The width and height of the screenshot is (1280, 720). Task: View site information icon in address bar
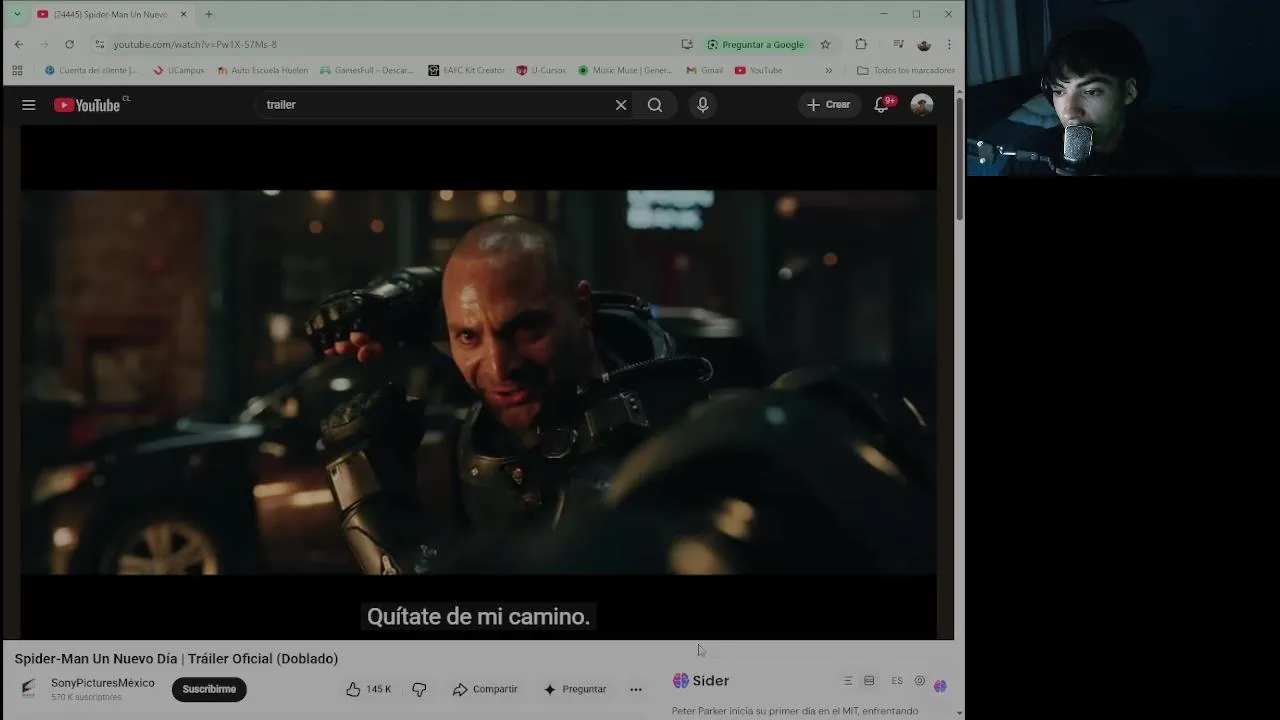point(99,44)
